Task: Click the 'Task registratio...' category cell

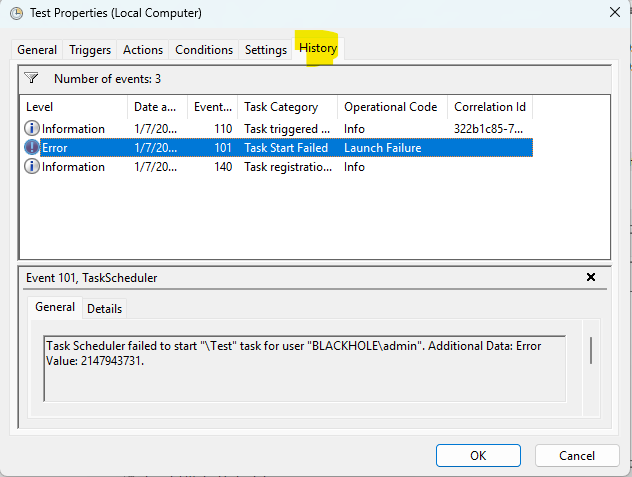Action: [x=288, y=167]
